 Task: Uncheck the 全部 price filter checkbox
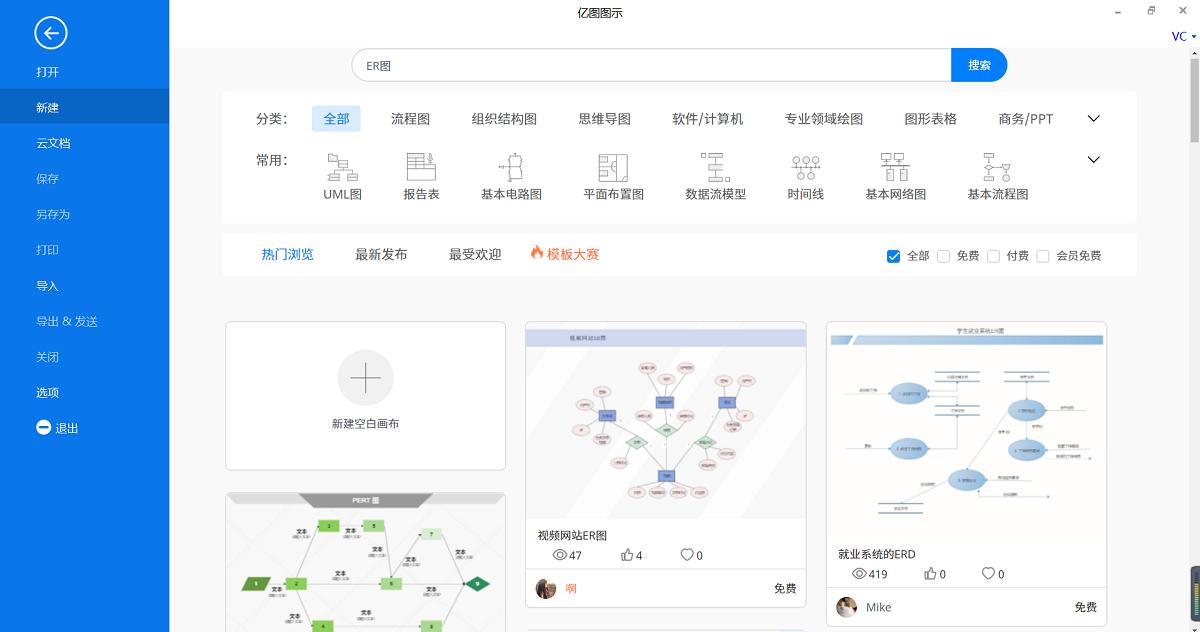[893, 256]
